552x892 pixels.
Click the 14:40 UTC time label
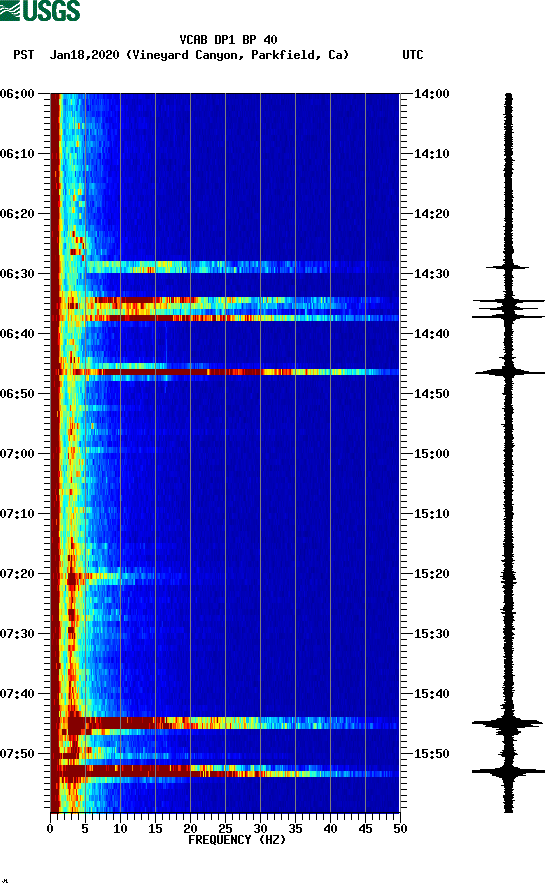431,334
